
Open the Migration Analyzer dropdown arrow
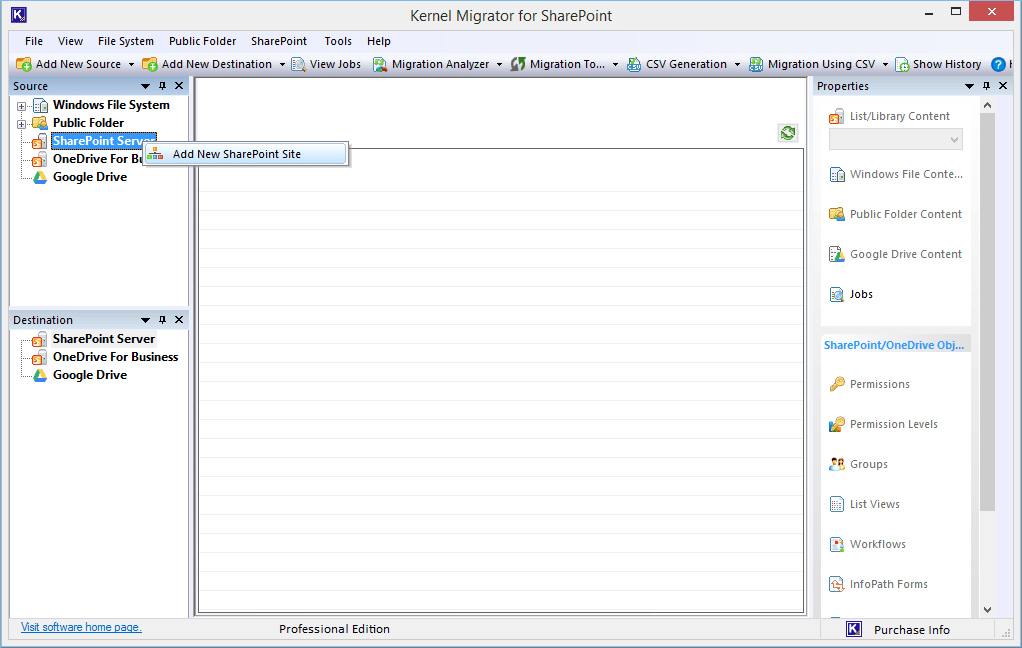[499, 65]
